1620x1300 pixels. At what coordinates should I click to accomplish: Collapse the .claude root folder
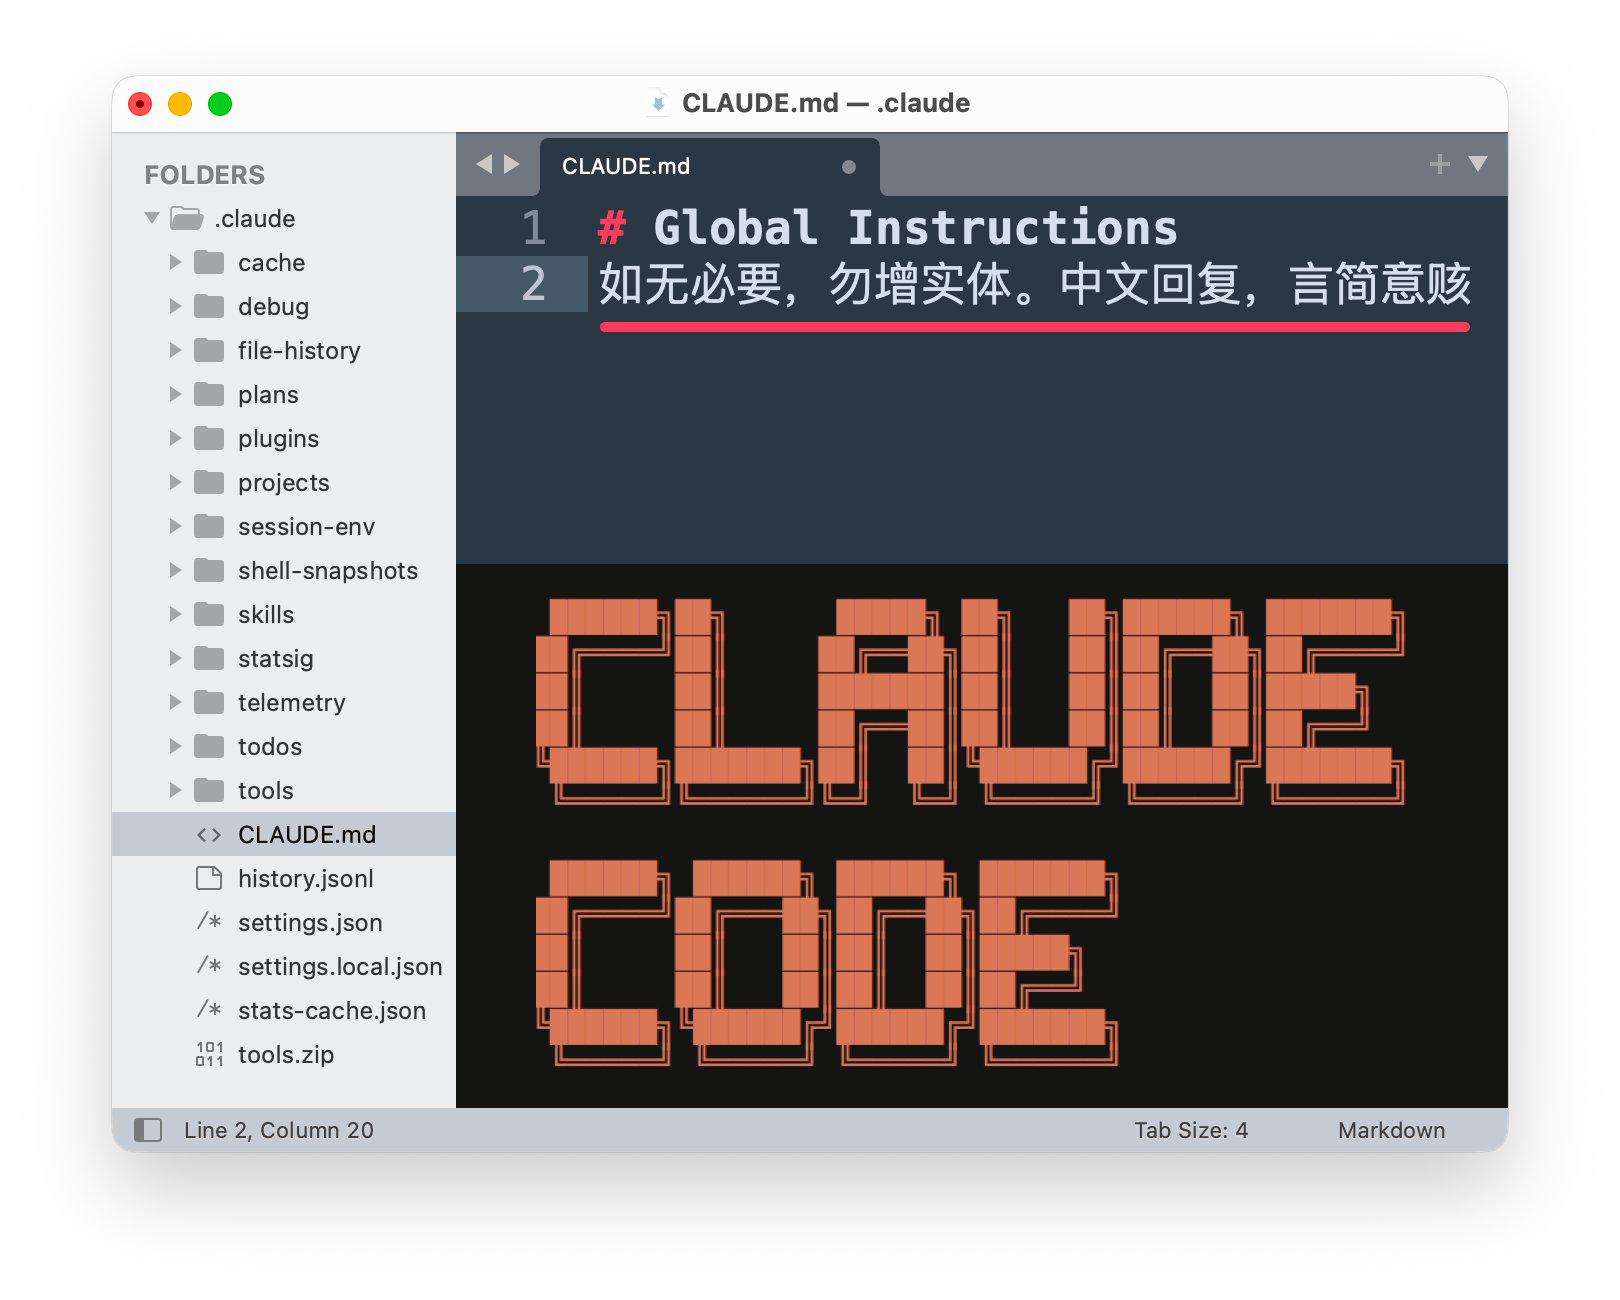pos(152,218)
